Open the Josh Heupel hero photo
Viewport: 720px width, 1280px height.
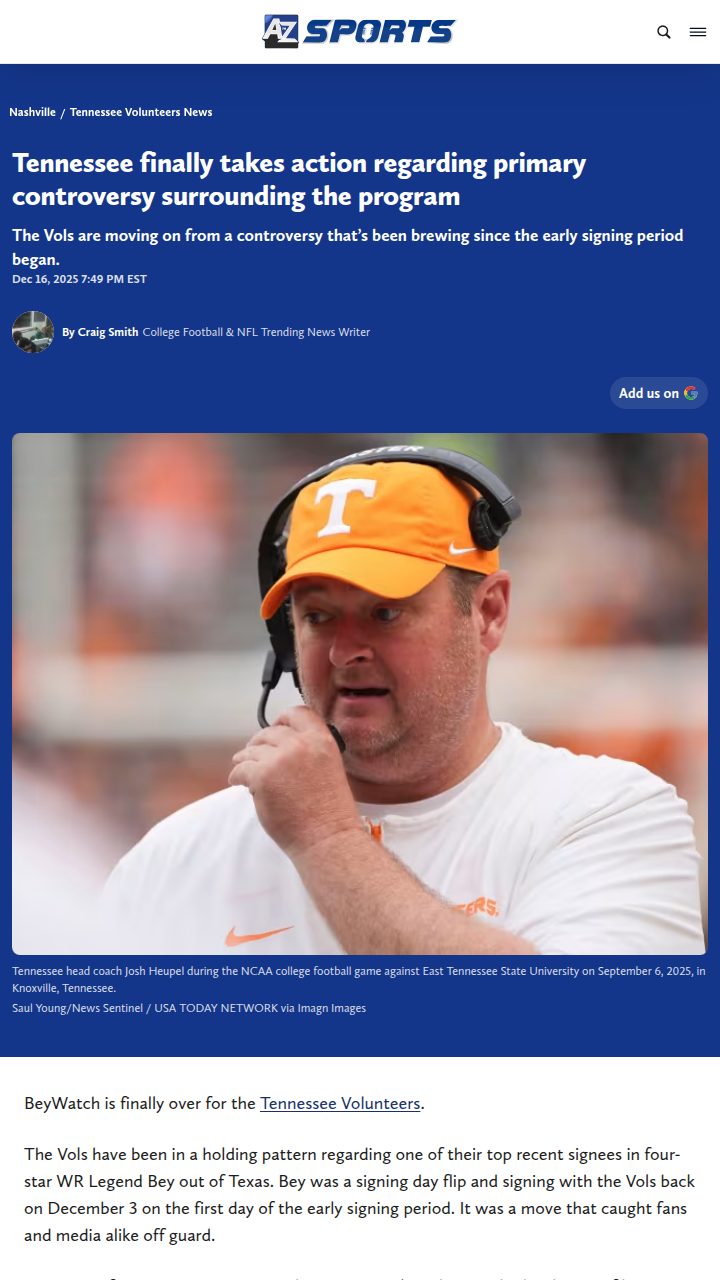pyautogui.click(x=360, y=694)
